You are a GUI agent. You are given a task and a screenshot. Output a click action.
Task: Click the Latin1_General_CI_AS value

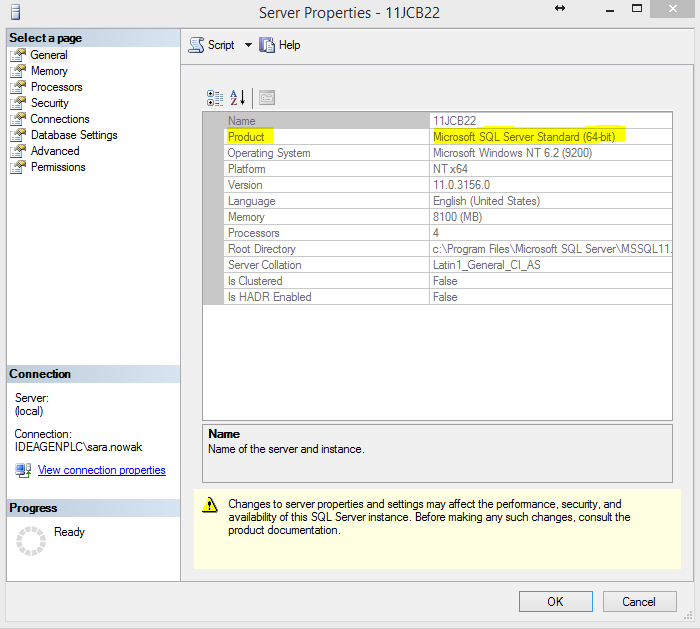487,265
